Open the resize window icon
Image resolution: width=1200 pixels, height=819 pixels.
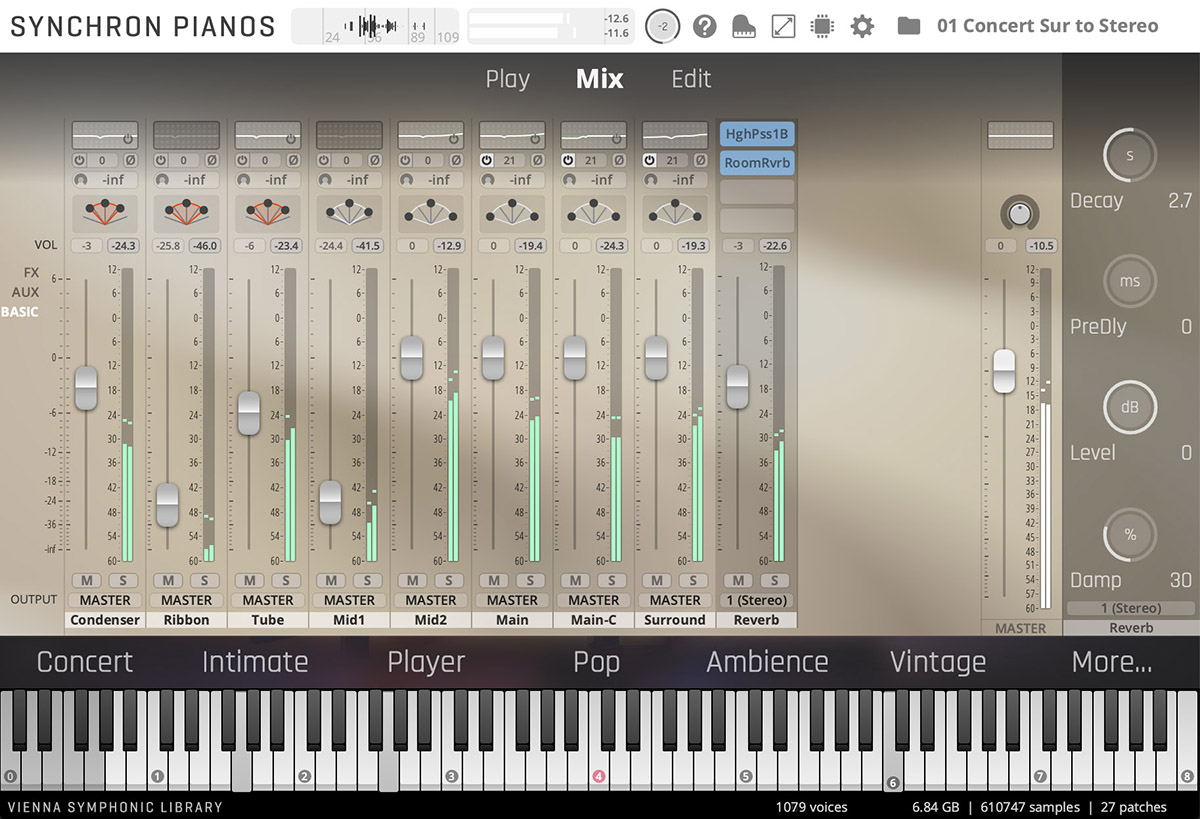[782, 26]
